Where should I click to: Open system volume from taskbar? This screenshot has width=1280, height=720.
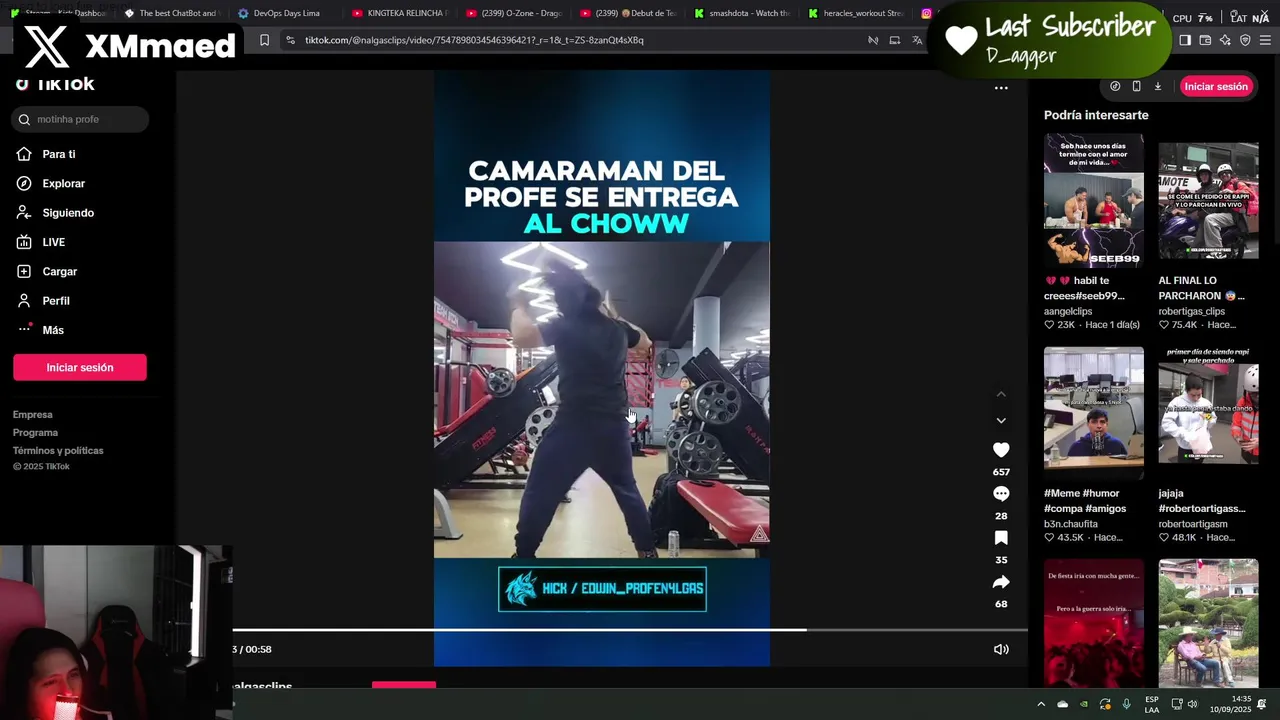tap(1192, 704)
